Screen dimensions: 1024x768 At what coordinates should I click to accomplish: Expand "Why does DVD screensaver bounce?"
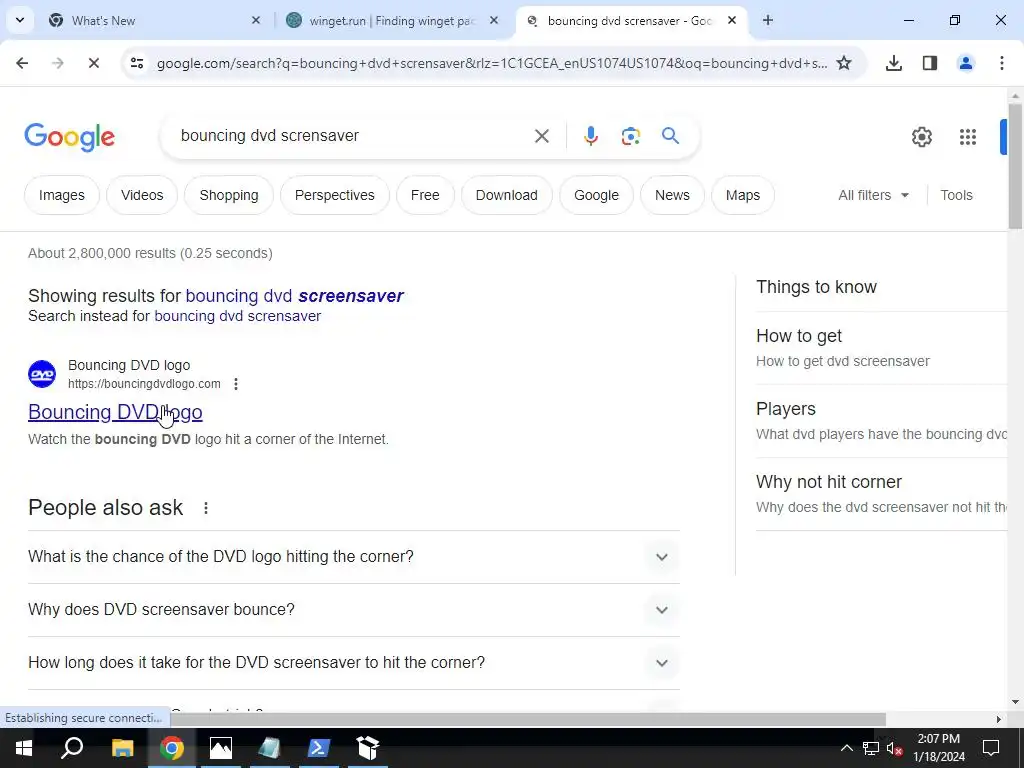click(353, 609)
